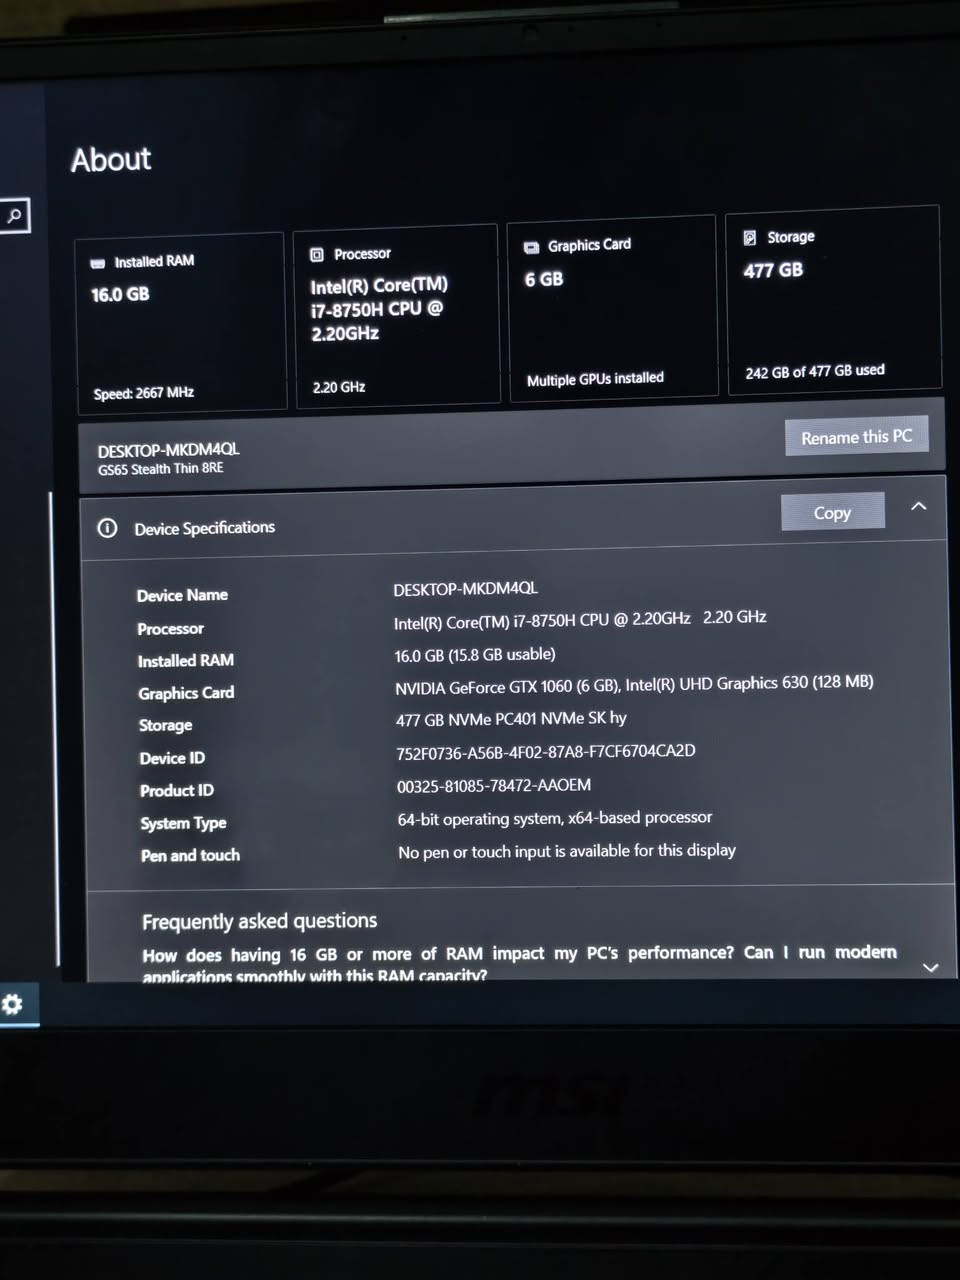This screenshot has height=1280, width=960.
Task: Click the Device Specifications info icon
Action: (107, 528)
